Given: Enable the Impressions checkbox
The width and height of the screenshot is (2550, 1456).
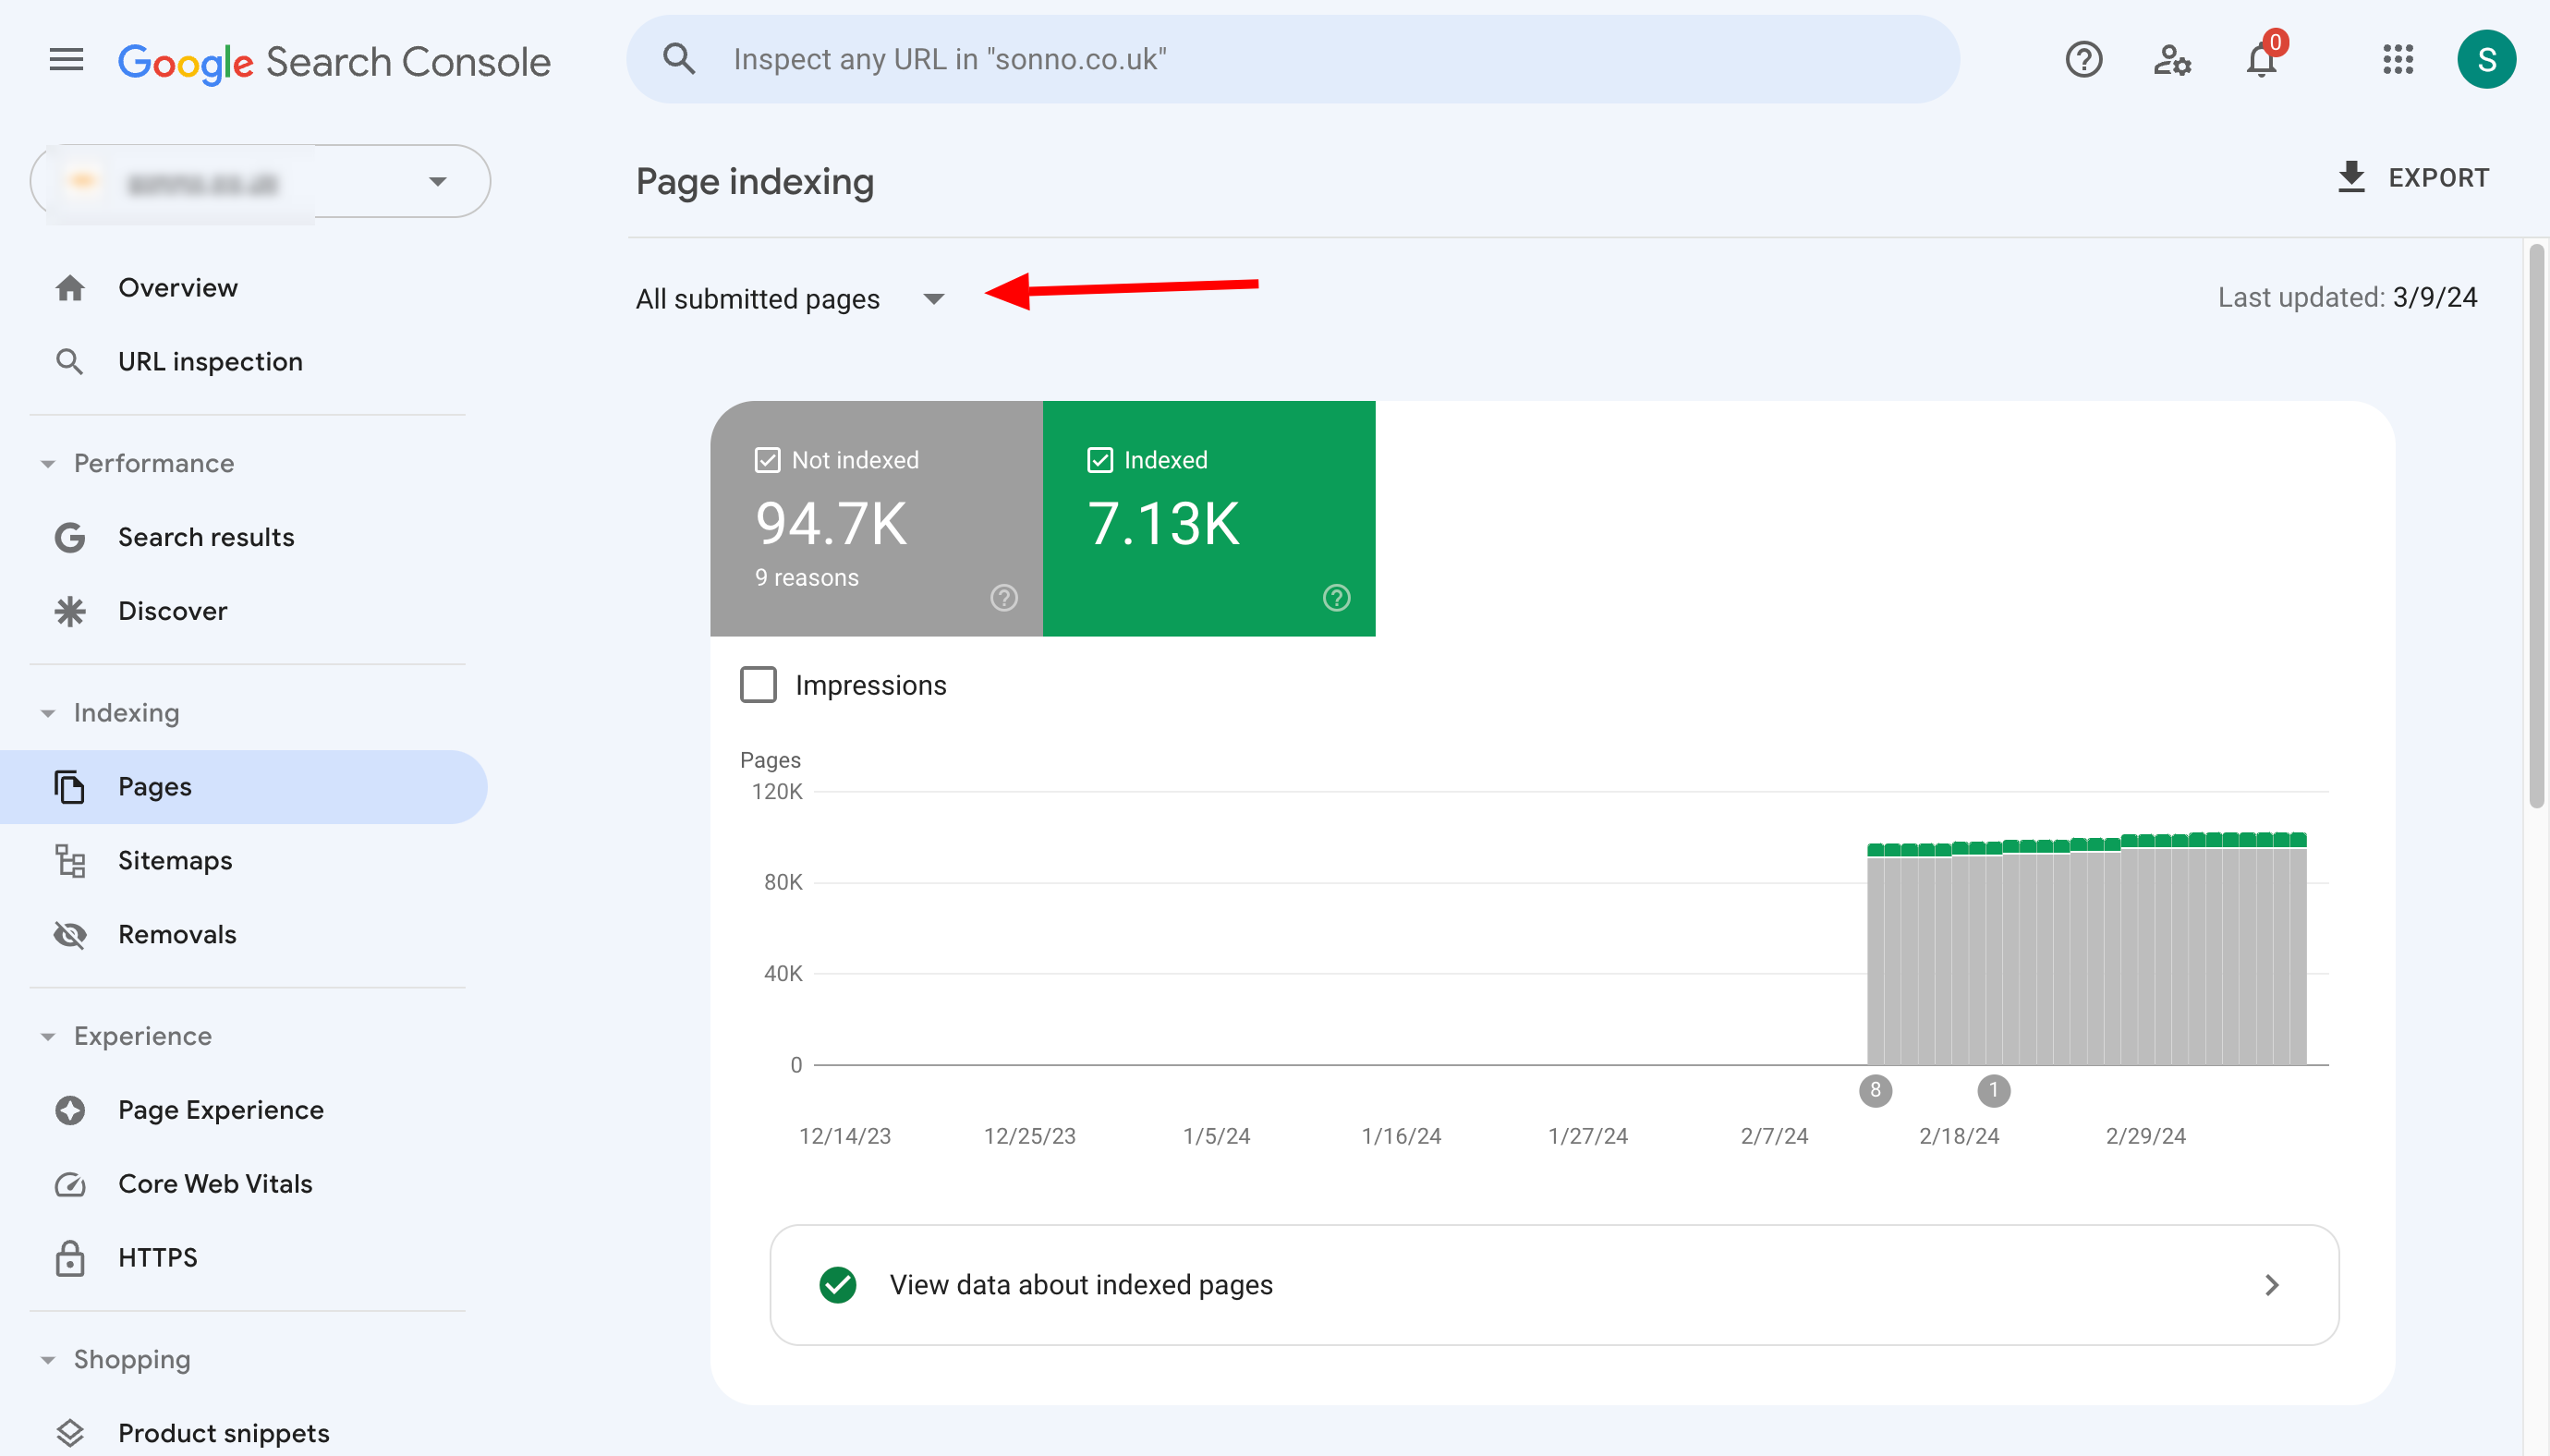Looking at the screenshot, I should (x=758, y=685).
